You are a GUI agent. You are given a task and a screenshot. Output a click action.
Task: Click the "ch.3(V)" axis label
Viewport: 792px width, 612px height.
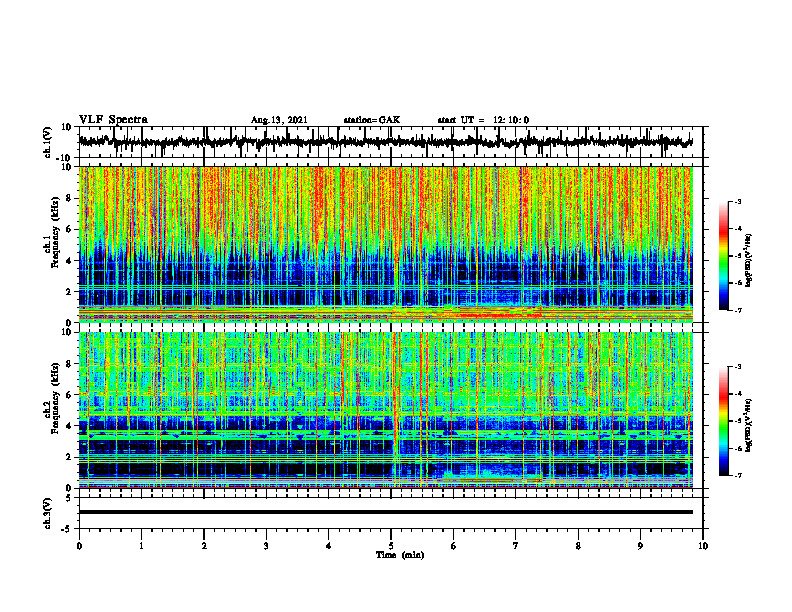[x=47, y=513]
